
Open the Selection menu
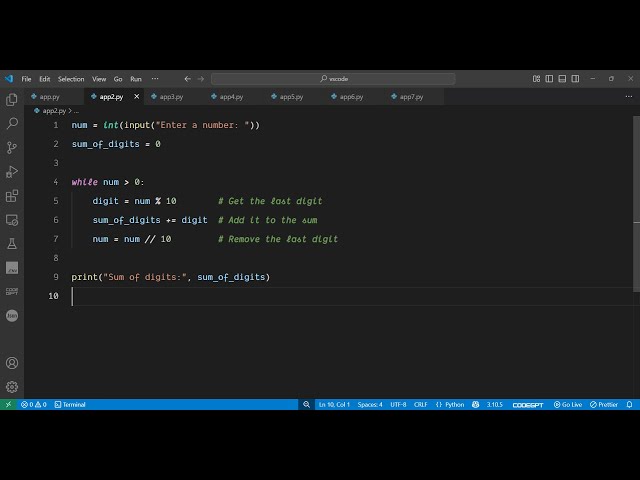pos(71,79)
